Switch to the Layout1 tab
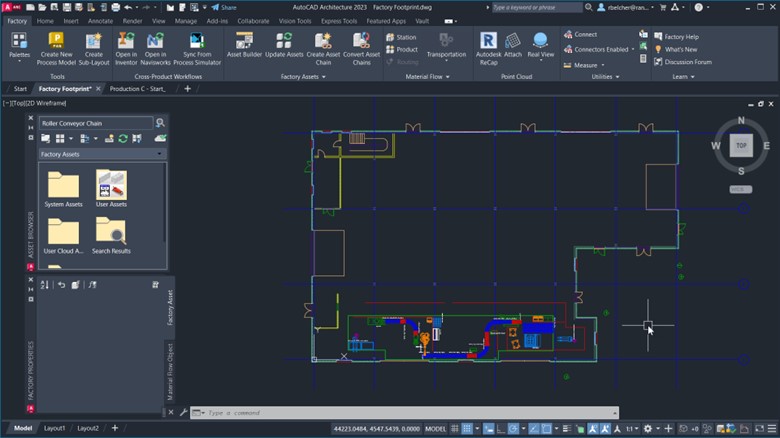 [54, 428]
